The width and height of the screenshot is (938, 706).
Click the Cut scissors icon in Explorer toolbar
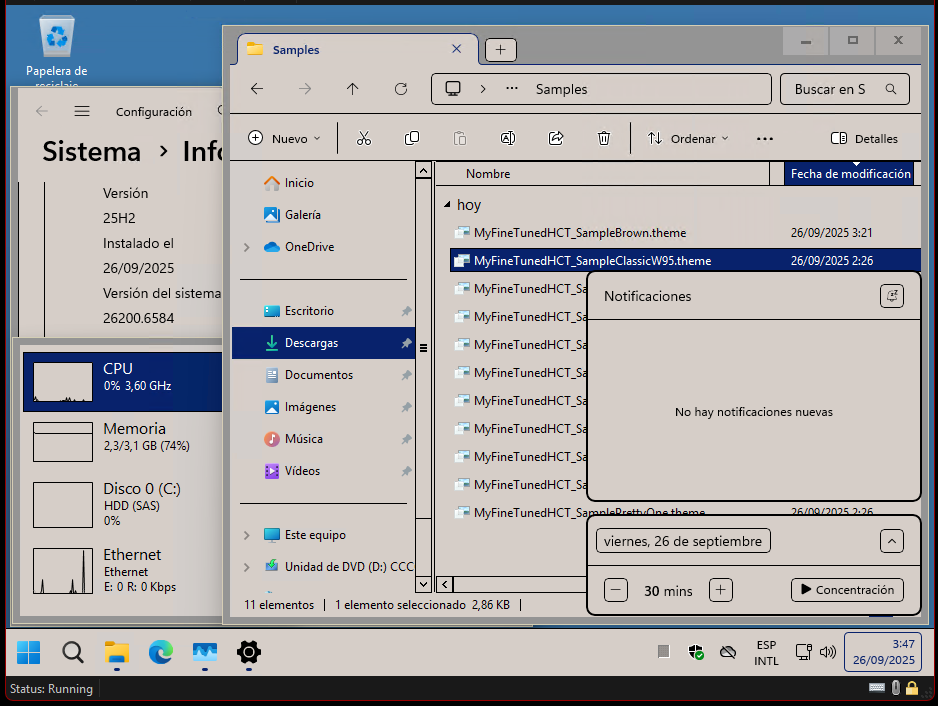point(364,139)
